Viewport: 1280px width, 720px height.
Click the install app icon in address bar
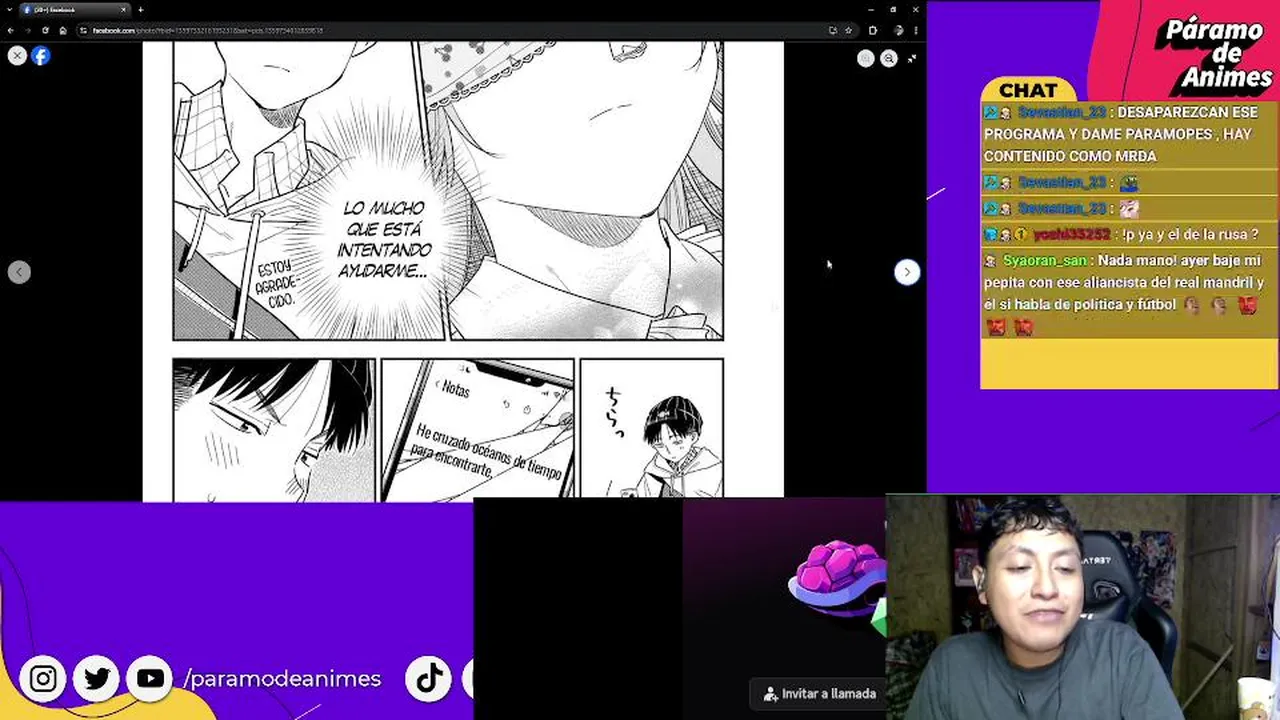(x=832, y=30)
